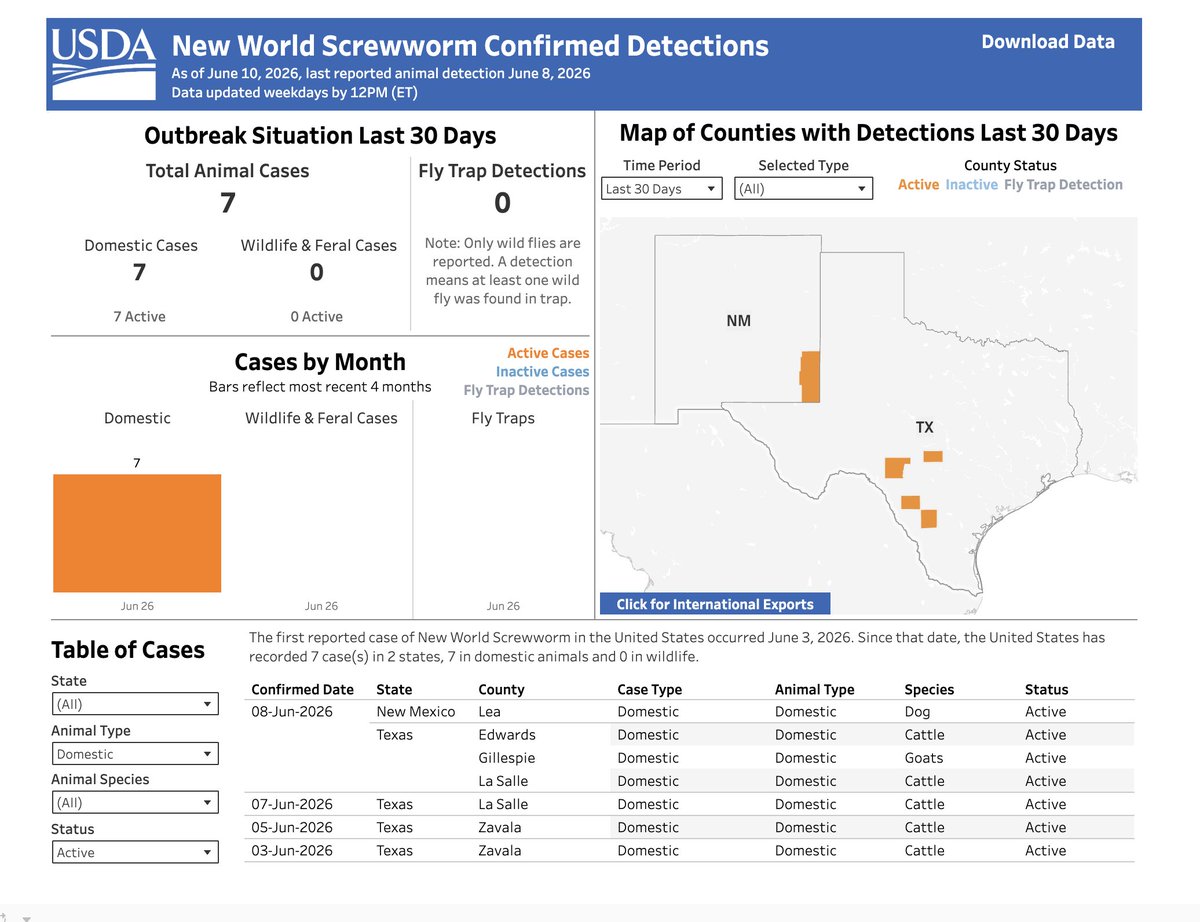This screenshot has width=1200, height=922.
Task: Click the TX state label on map
Action: [924, 427]
